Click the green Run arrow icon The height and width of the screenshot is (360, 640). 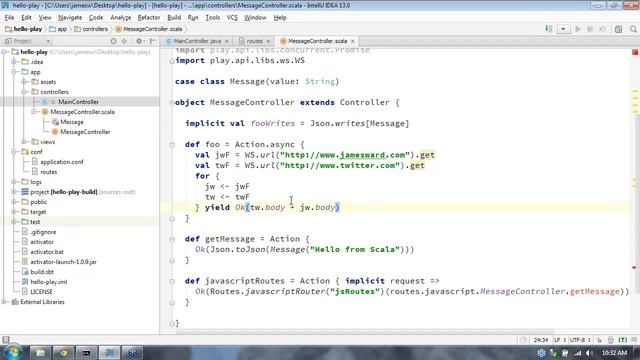578,29
